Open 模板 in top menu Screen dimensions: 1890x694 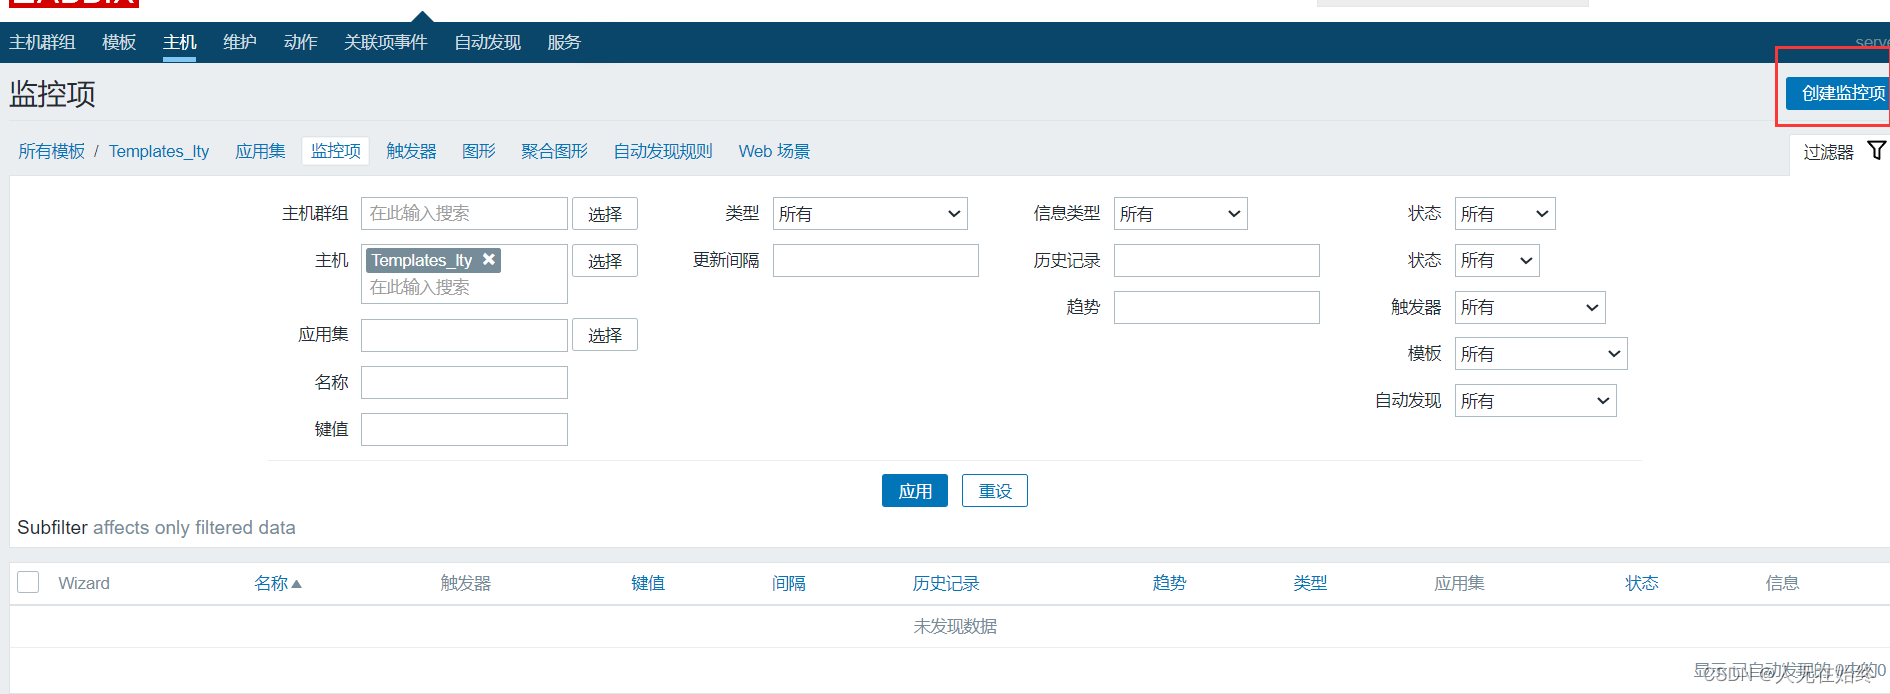(x=119, y=42)
